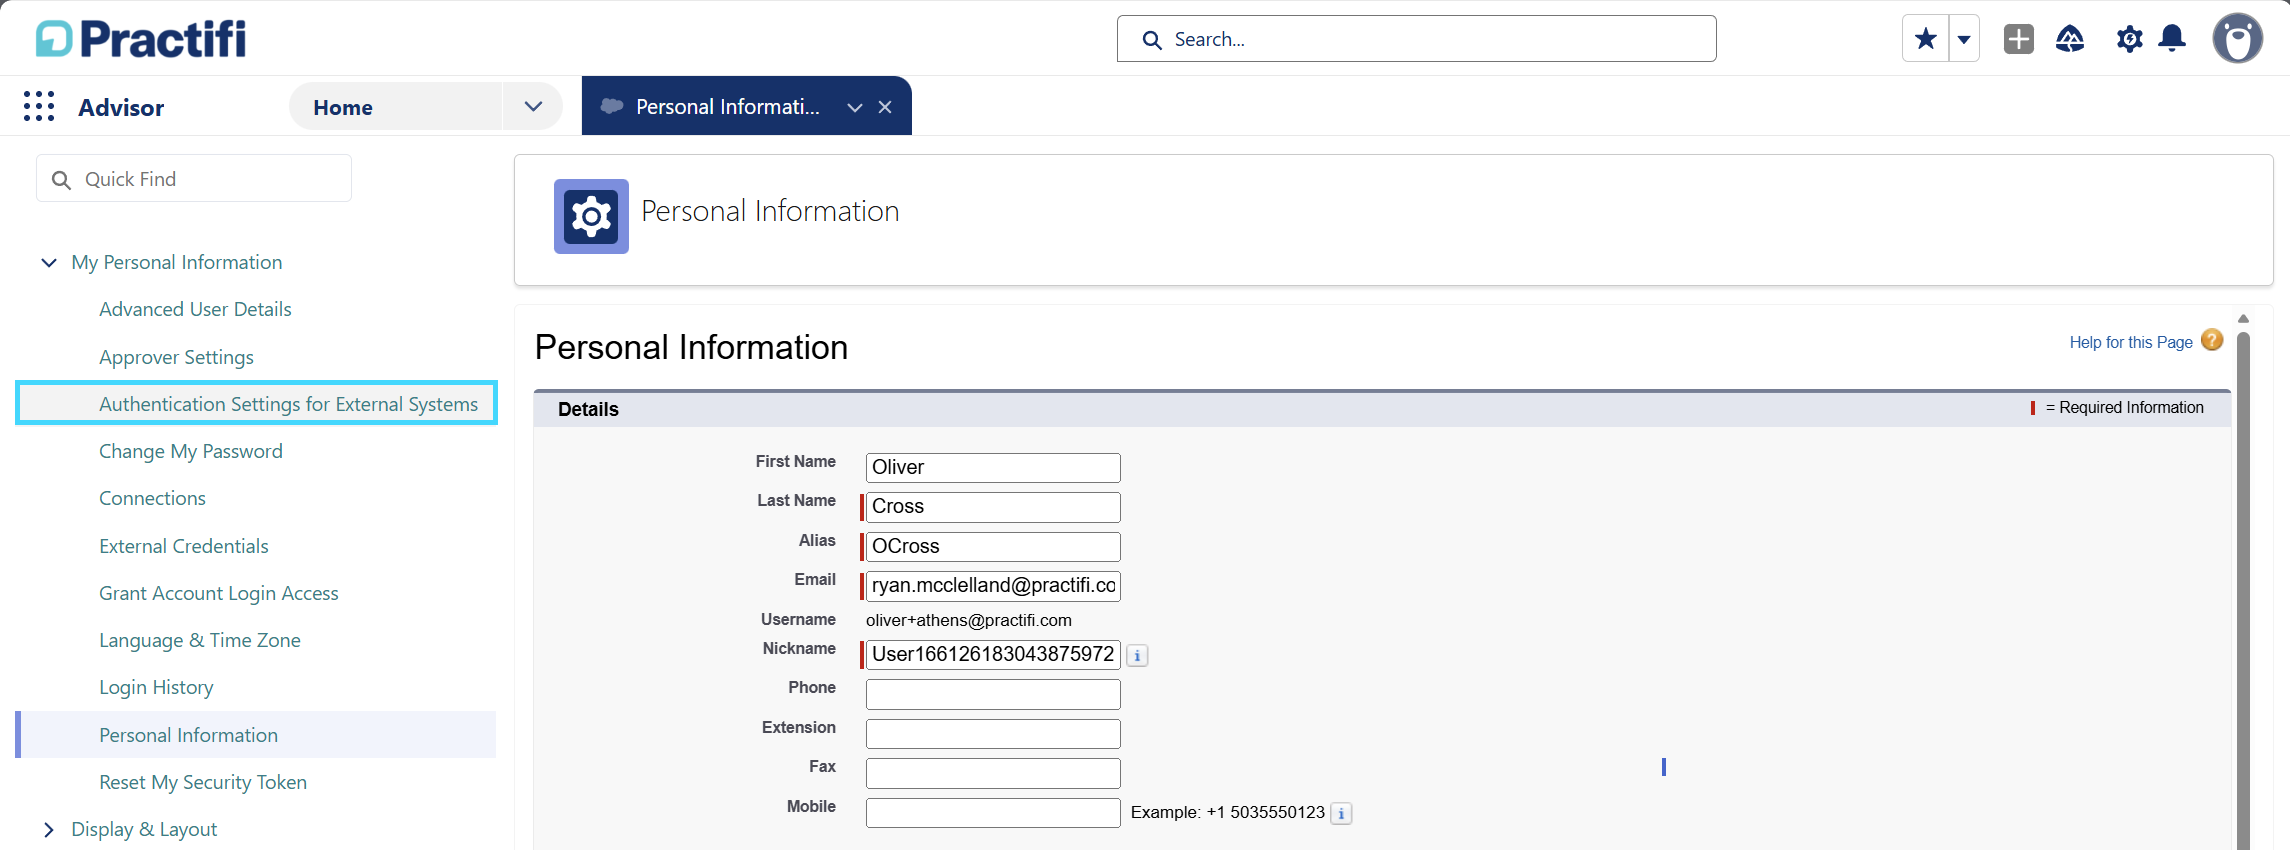Viewport: 2290px width, 850px height.
Task: Open the Home navigation dropdown chevron
Action: (x=533, y=107)
